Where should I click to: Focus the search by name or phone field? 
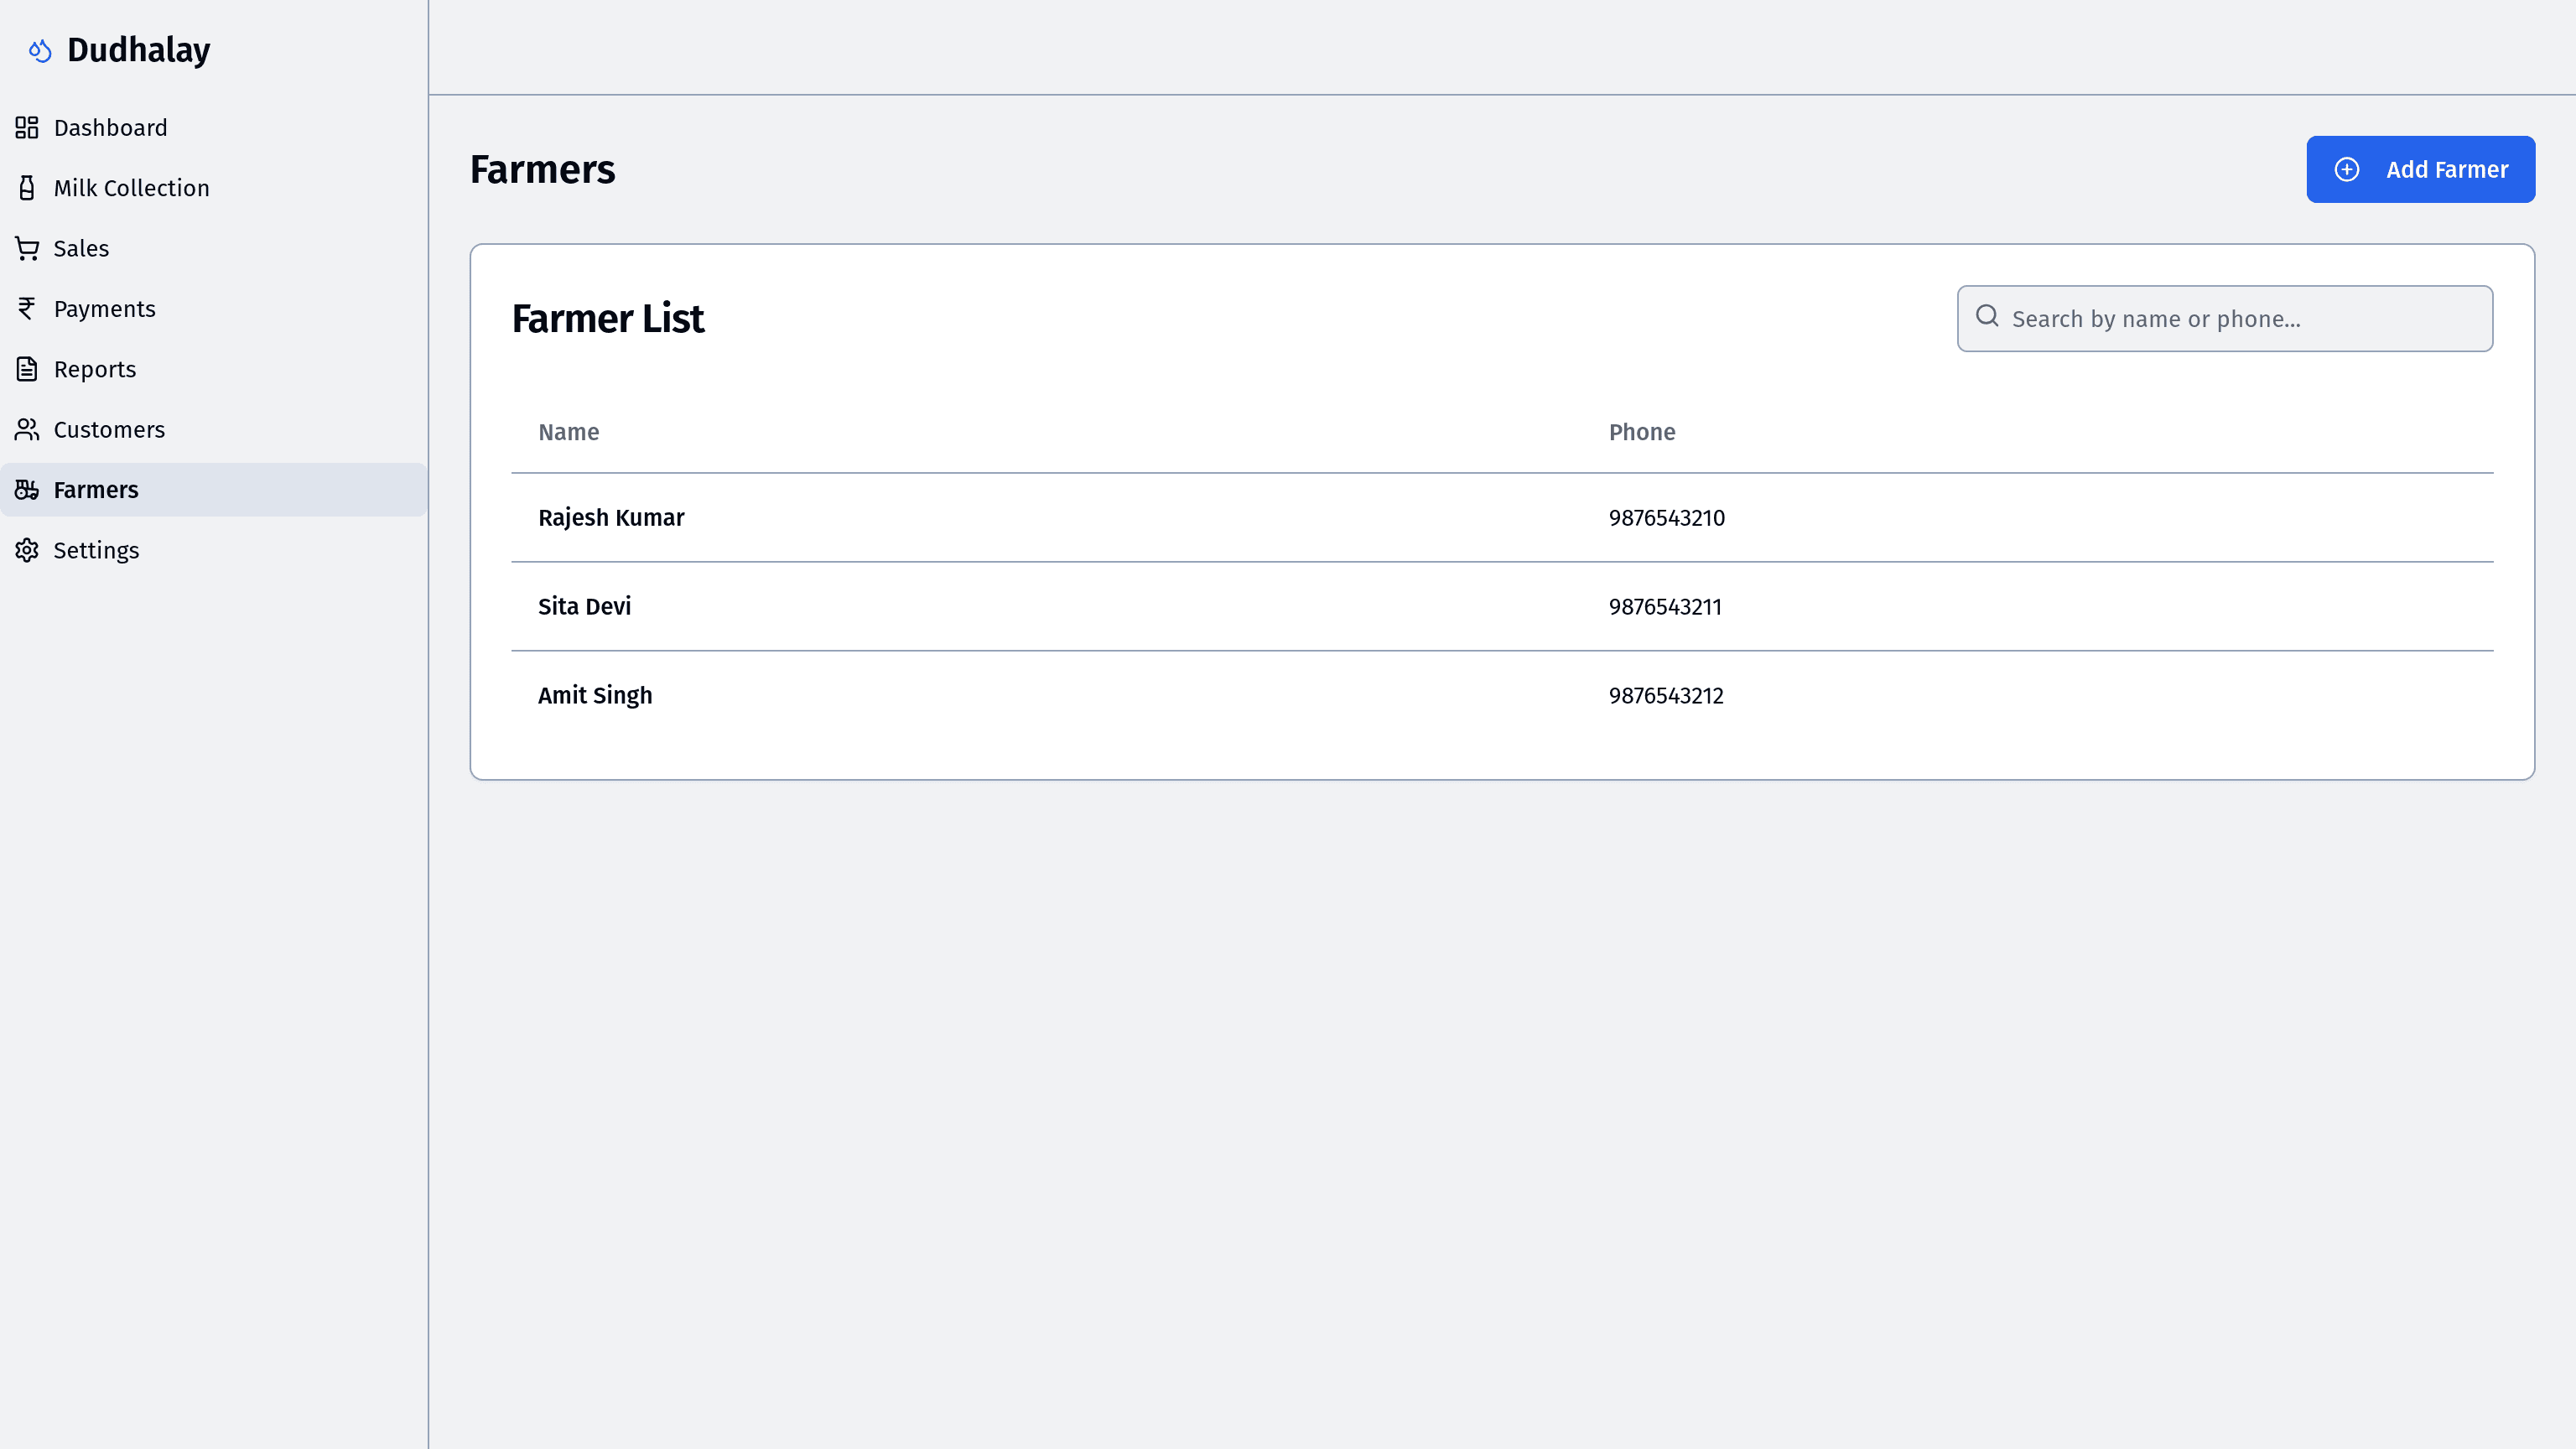[x=2240, y=319]
